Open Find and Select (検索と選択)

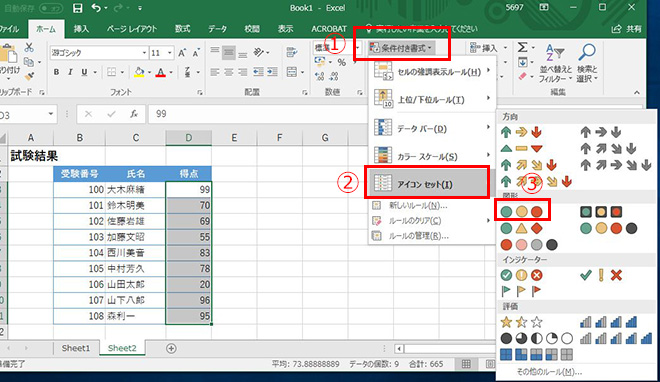point(587,63)
